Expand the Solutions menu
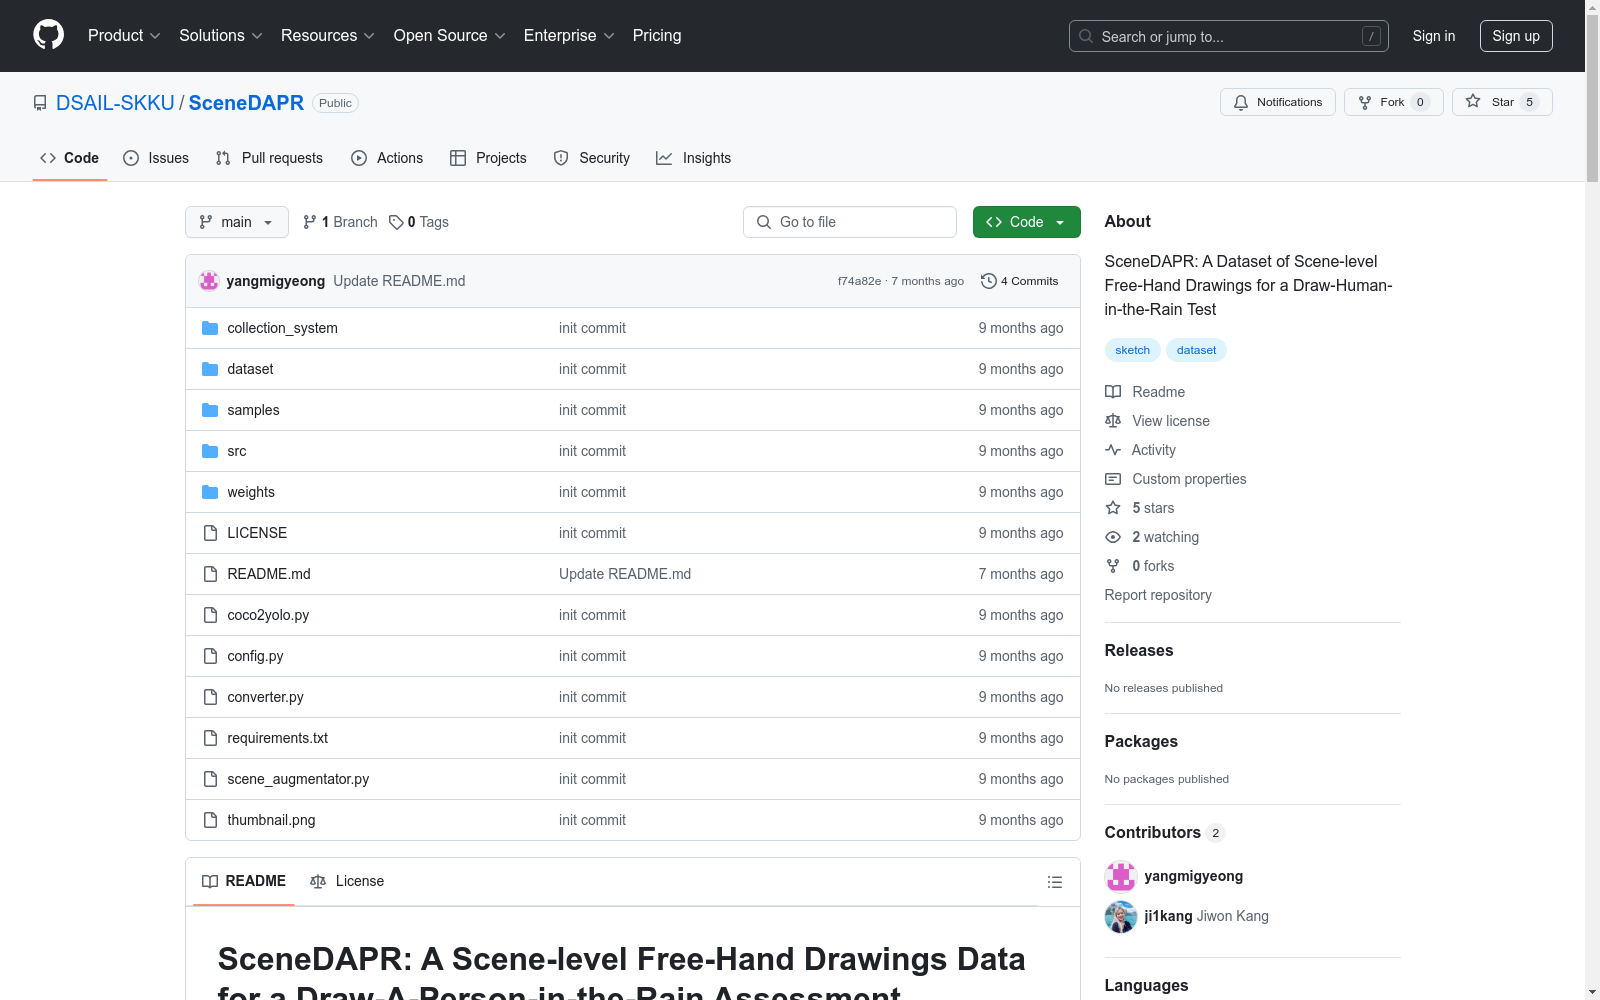 tap(221, 36)
